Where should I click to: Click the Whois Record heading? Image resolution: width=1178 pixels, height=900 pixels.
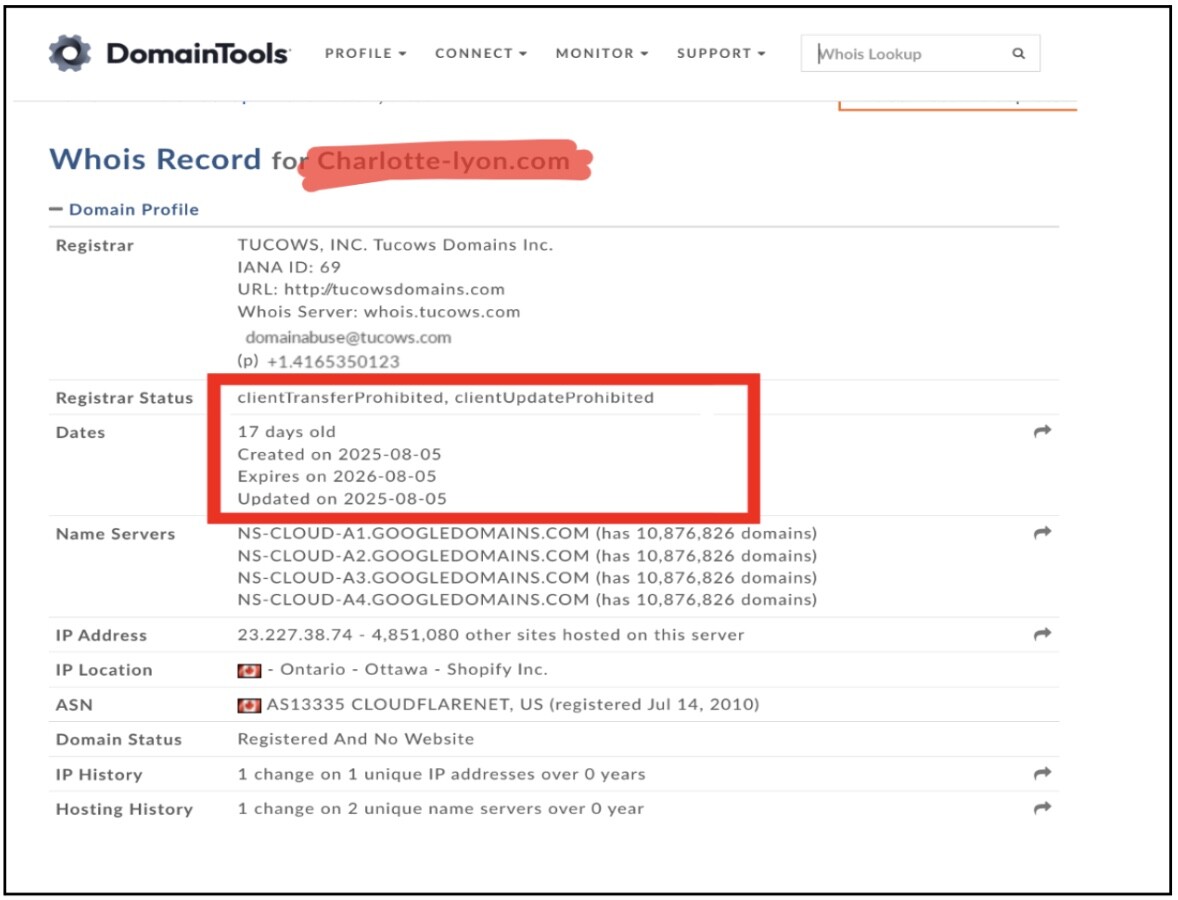(x=156, y=159)
